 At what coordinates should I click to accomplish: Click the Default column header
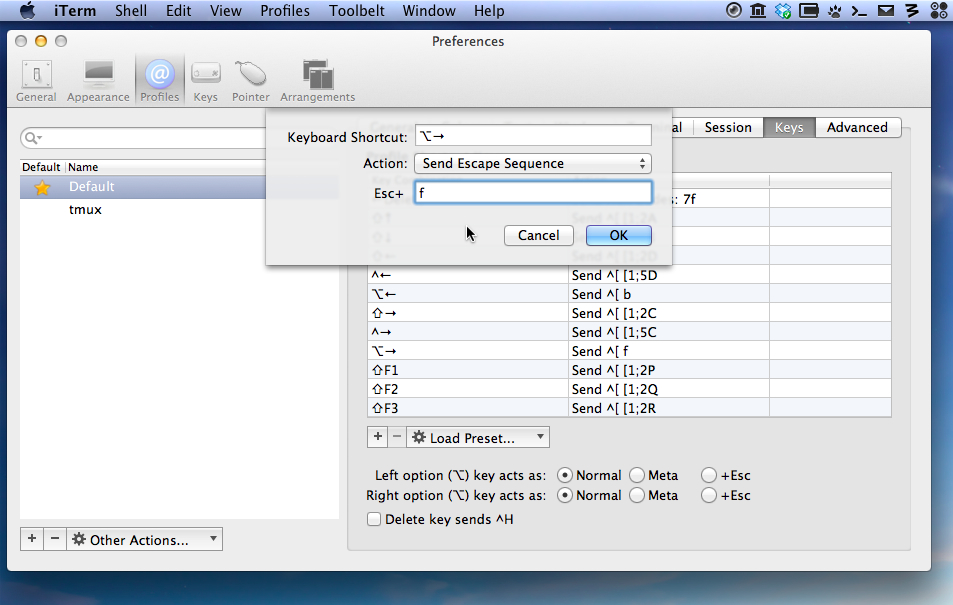pos(41,167)
